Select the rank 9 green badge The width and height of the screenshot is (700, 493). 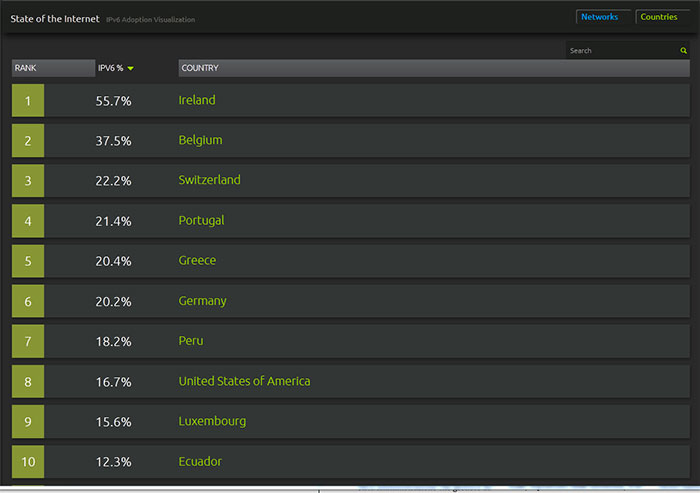coord(28,422)
